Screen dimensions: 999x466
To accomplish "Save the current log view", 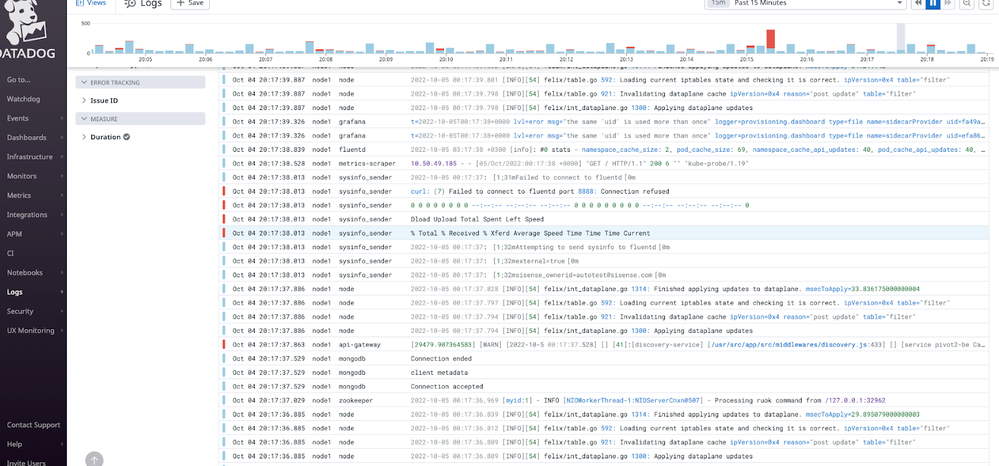I will coord(189,4).
